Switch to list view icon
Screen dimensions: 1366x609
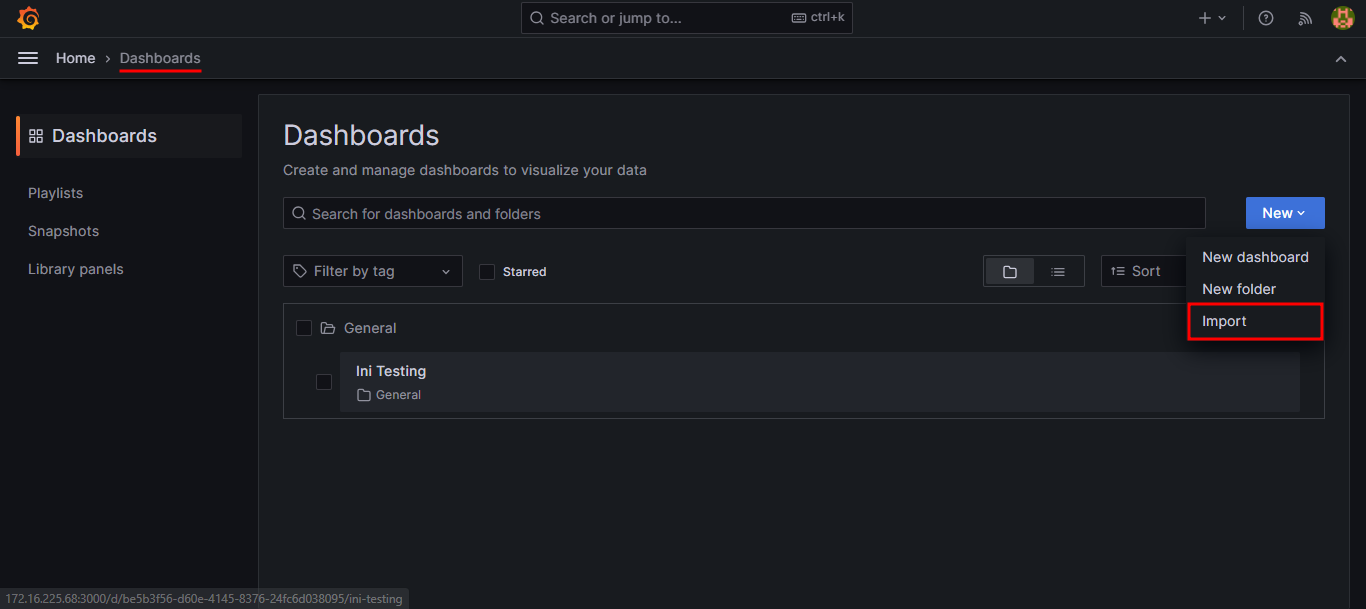[1059, 271]
